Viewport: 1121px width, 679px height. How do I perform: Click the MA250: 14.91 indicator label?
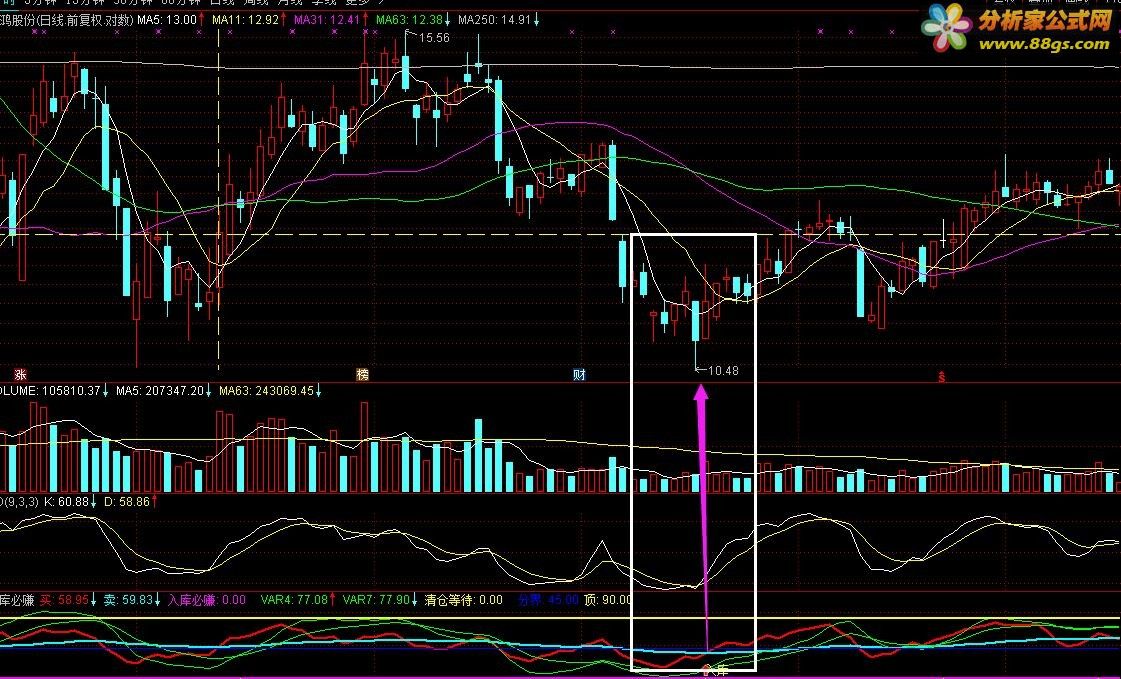pos(494,20)
